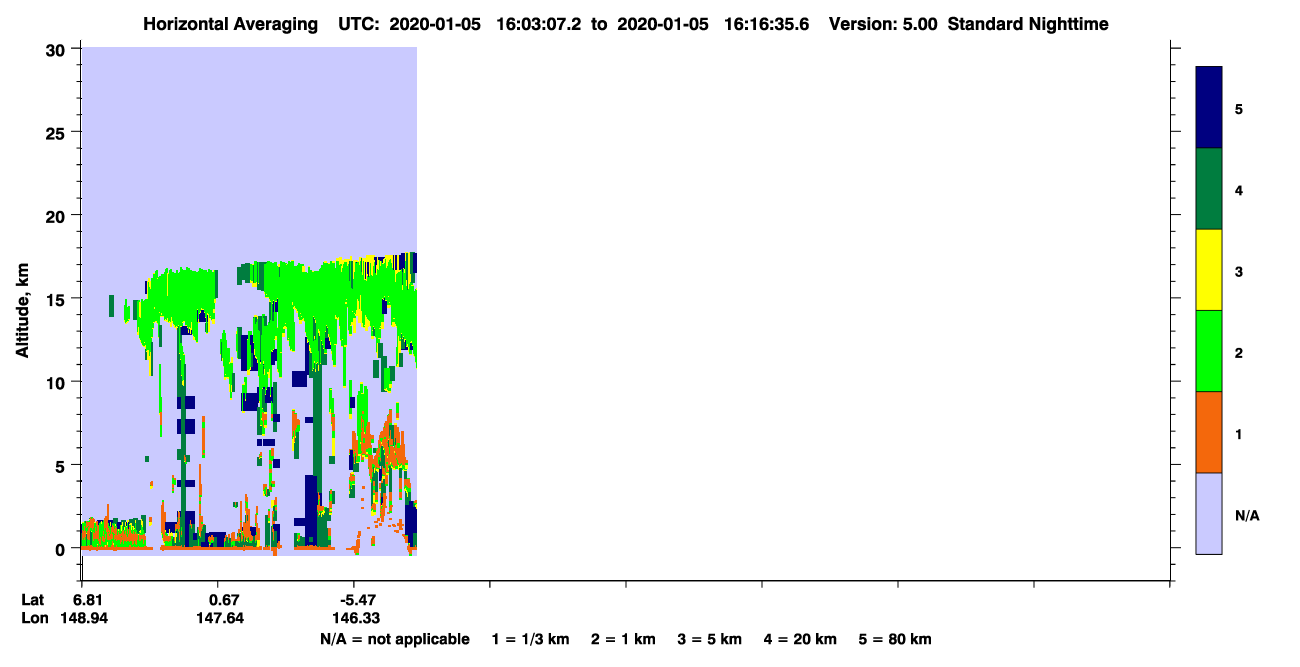Click latitude value '6.81'
Image resolution: width=1300 pixels, height=667 pixels.
pos(87,600)
